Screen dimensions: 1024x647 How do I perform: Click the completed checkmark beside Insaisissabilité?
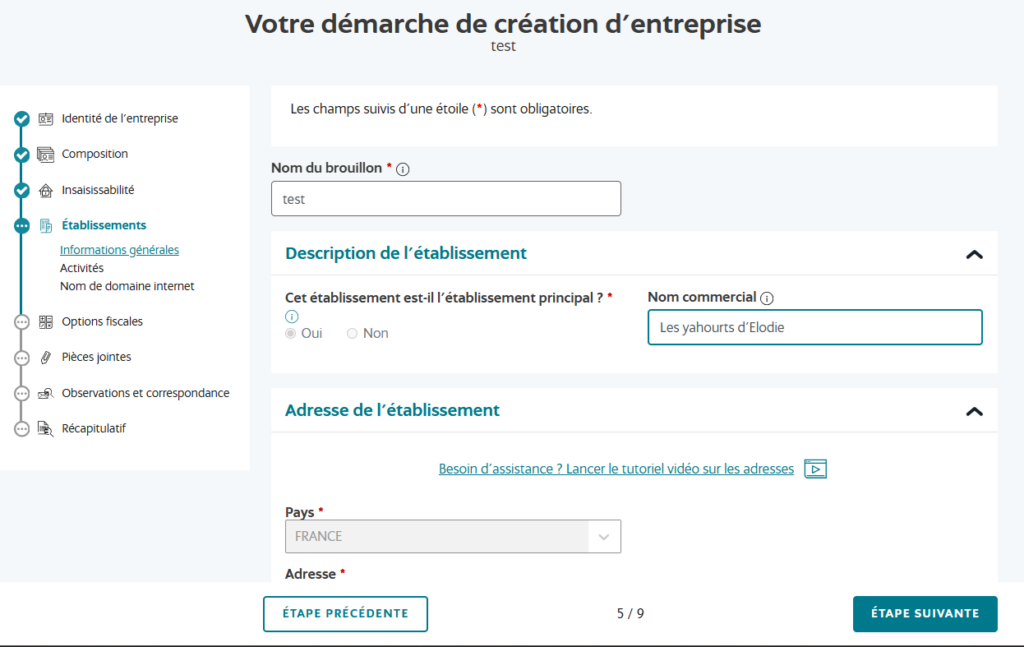pyautogui.click(x=22, y=191)
